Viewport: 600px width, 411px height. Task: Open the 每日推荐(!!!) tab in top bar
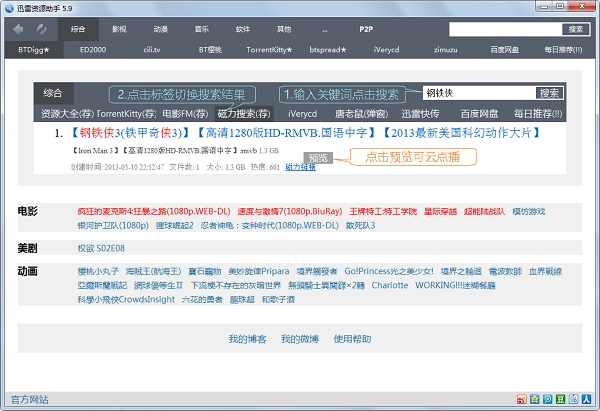(x=567, y=48)
